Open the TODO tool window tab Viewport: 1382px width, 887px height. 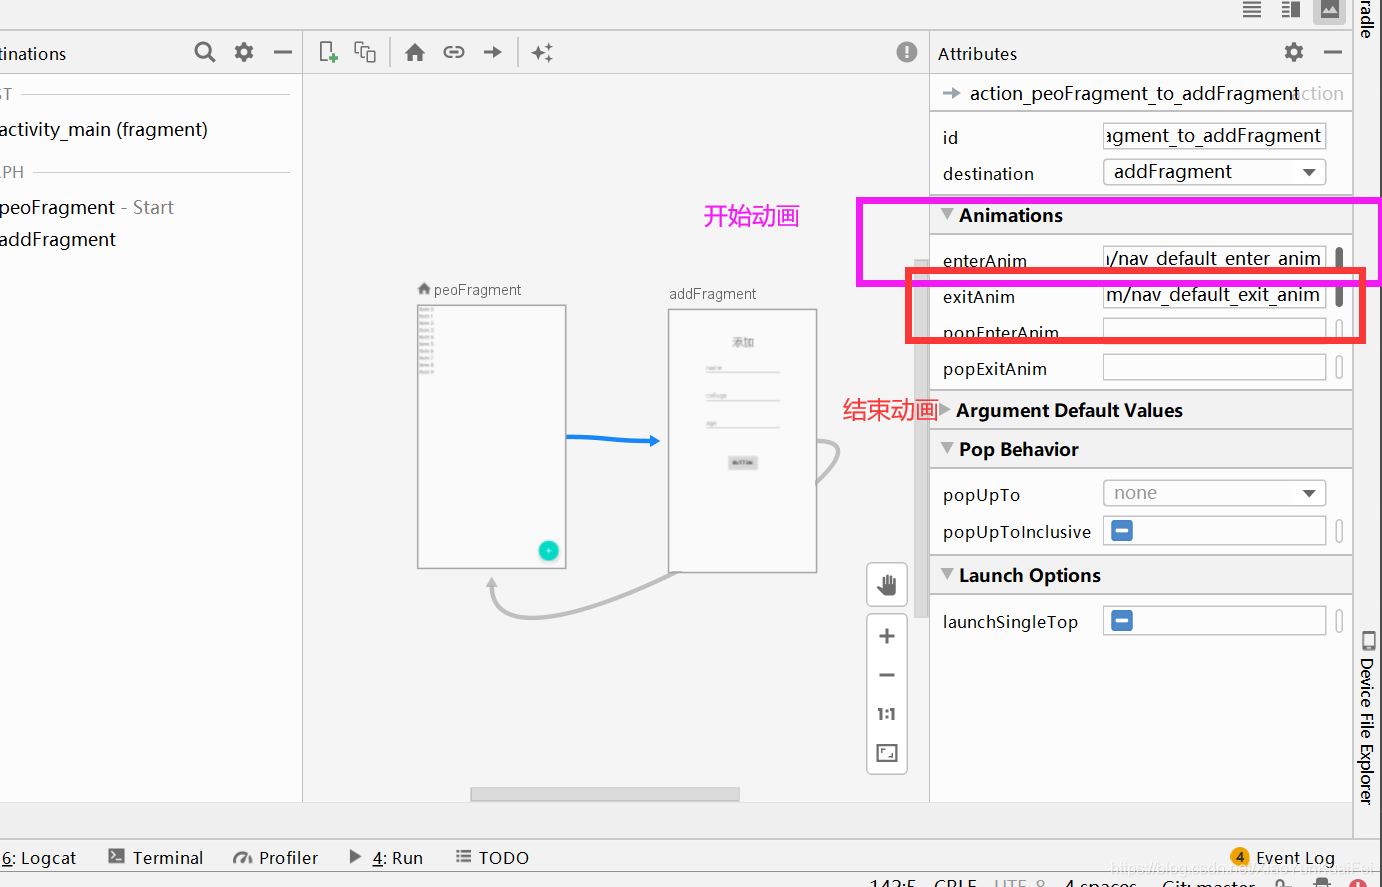tap(492, 858)
